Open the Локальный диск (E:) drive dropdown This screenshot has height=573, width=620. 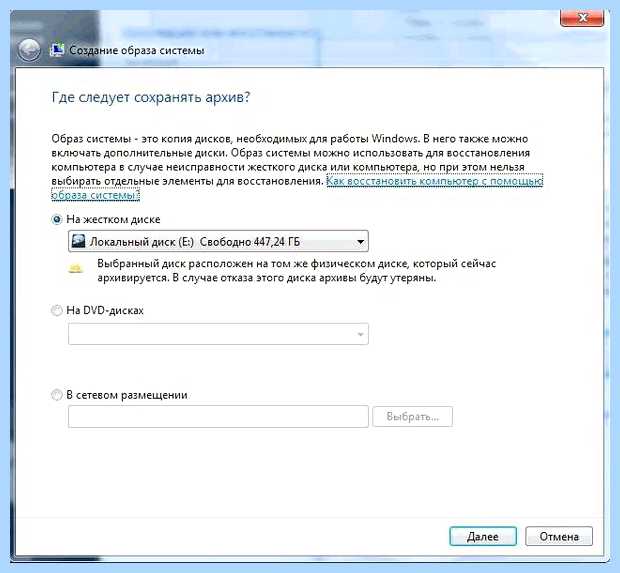tap(218, 241)
